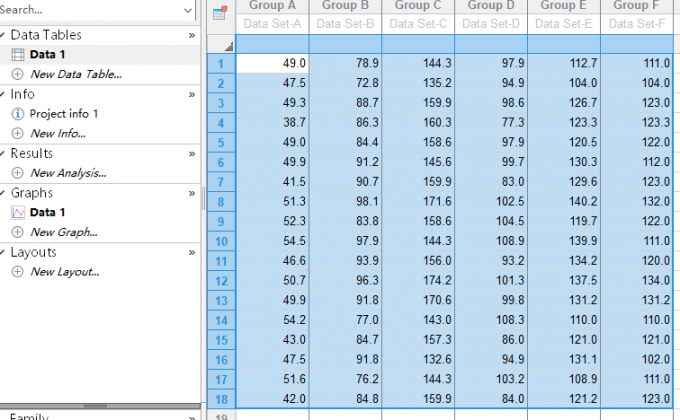Click the Data Set-A title cell
Image resolution: width=680 pixels, height=420 pixels.
click(272, 24)
